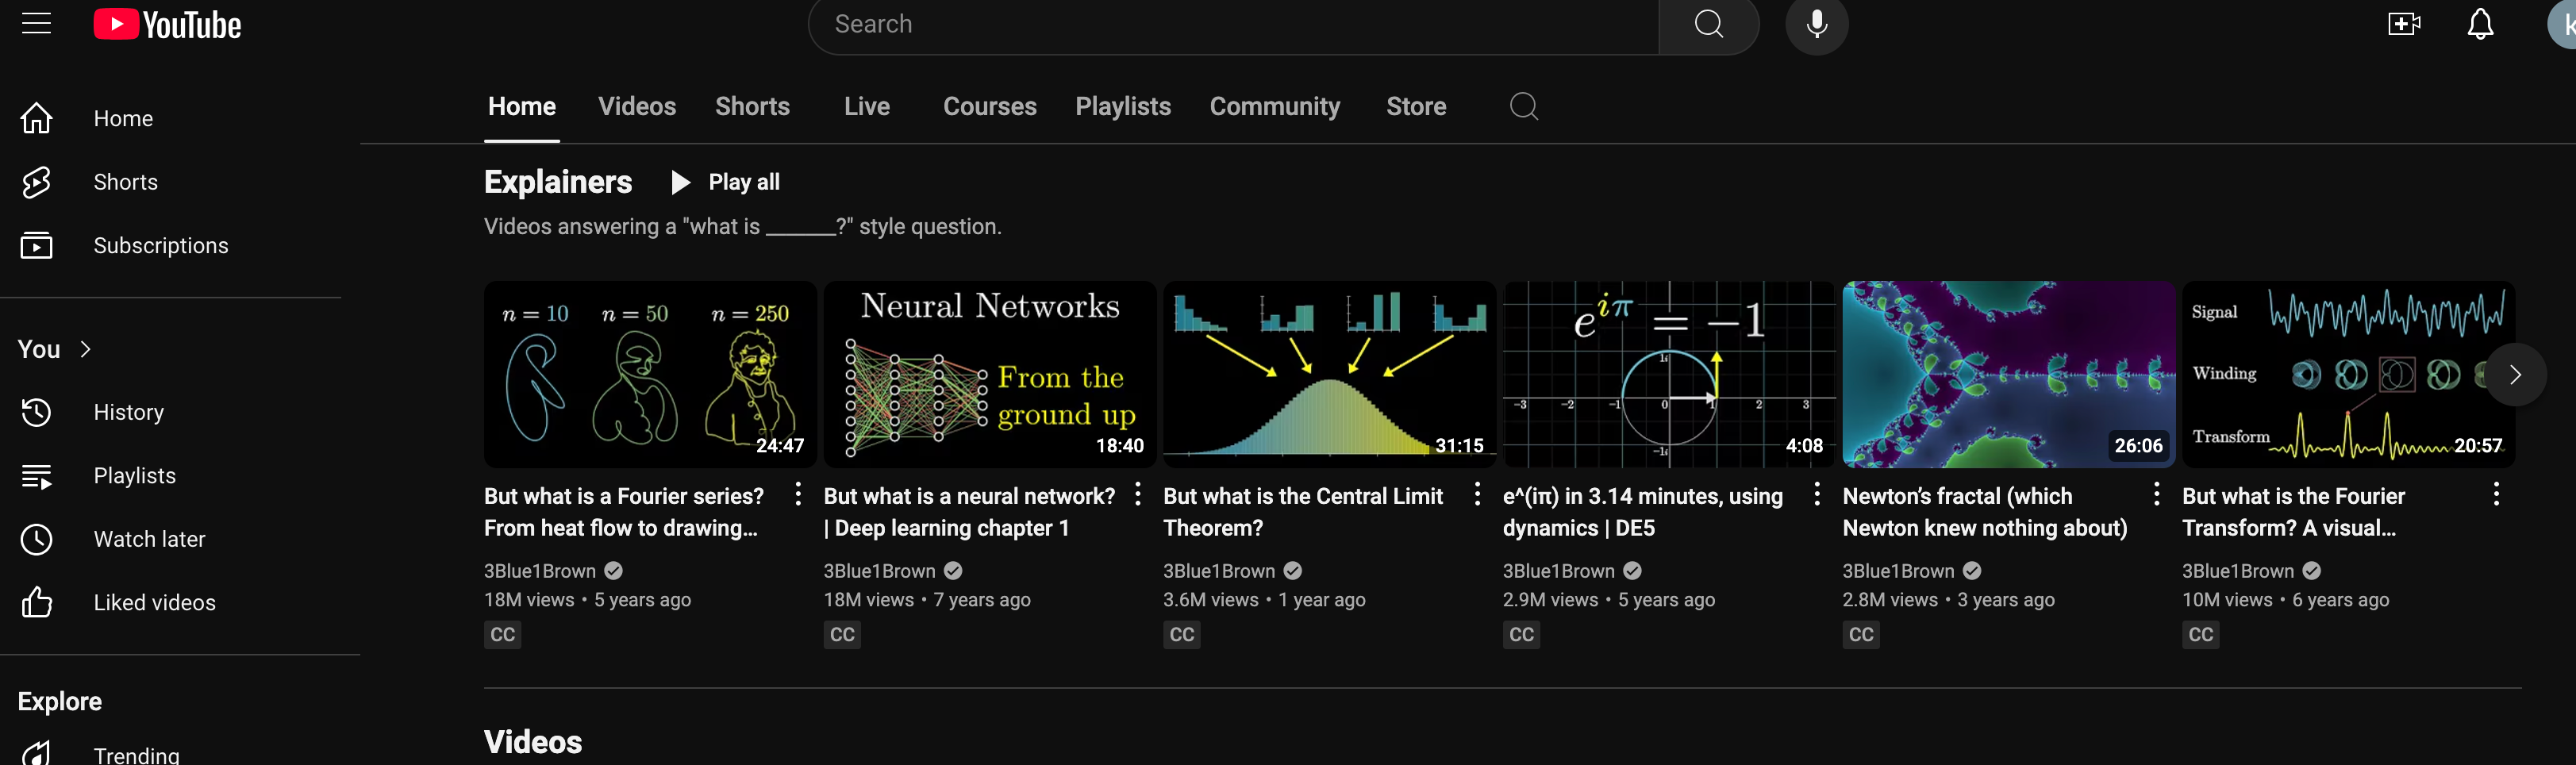Viewport: 2576px width, 765px height.
Task: Switch to the Courses tab
Action: 989,106
